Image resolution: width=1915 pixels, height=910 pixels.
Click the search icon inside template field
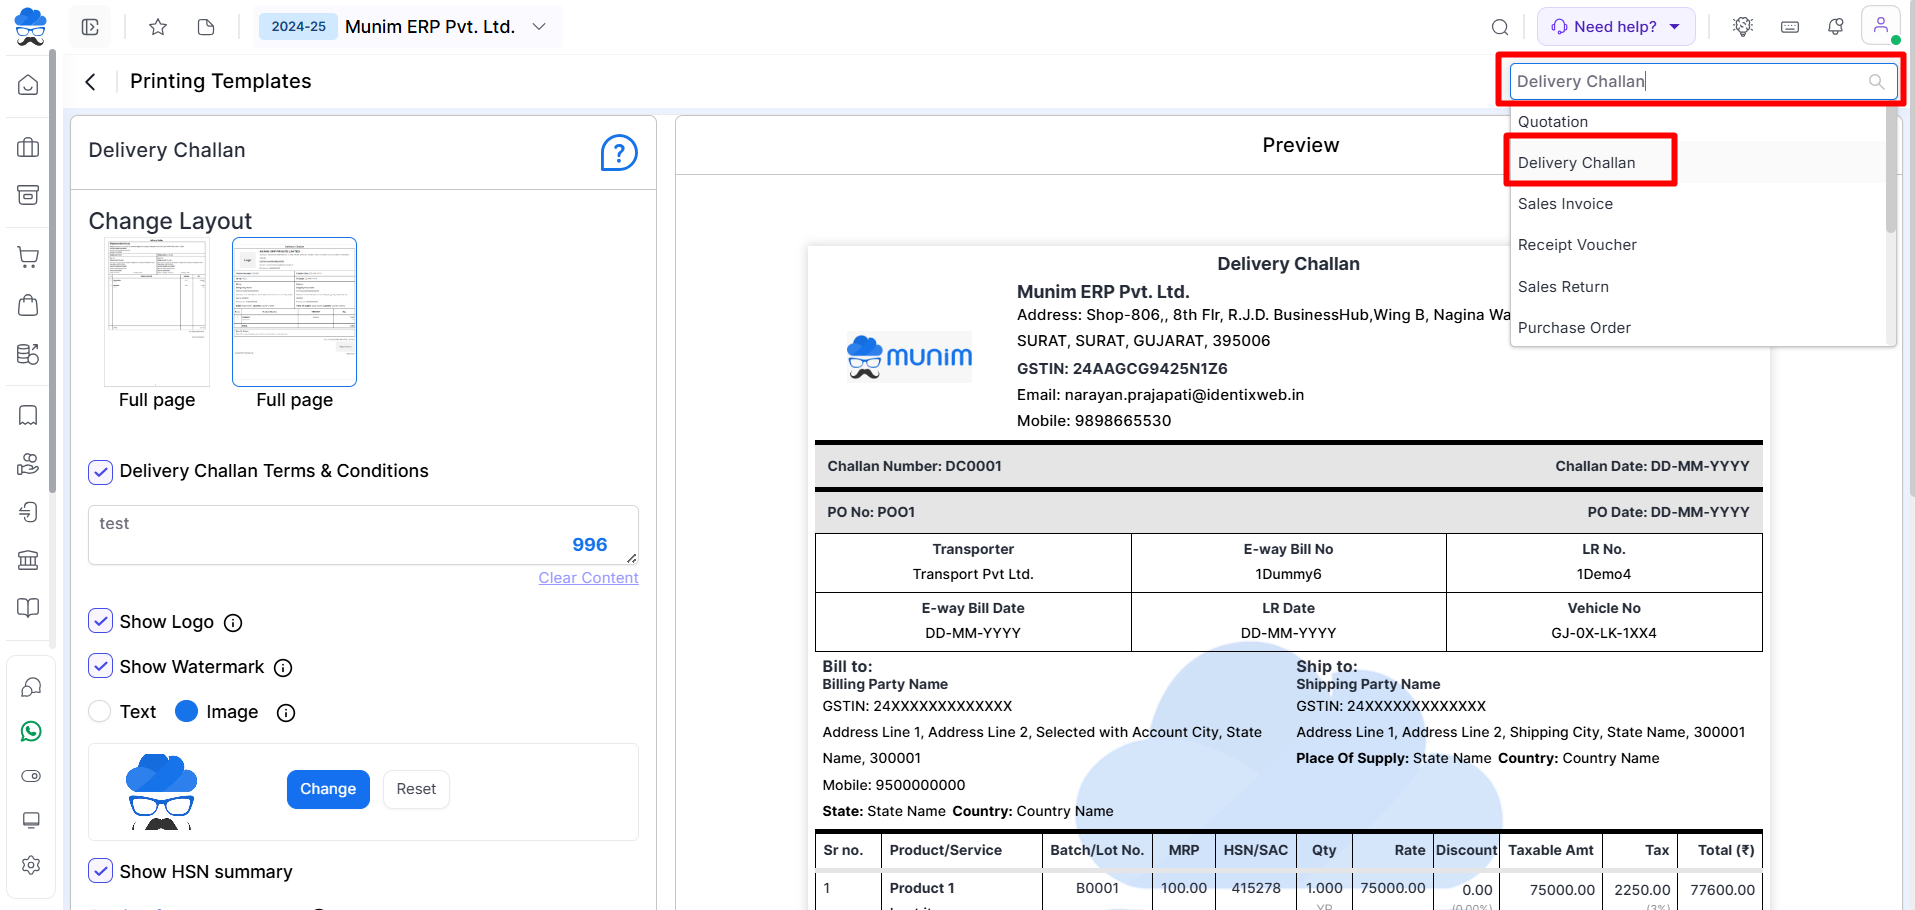tap(1876, 82)
